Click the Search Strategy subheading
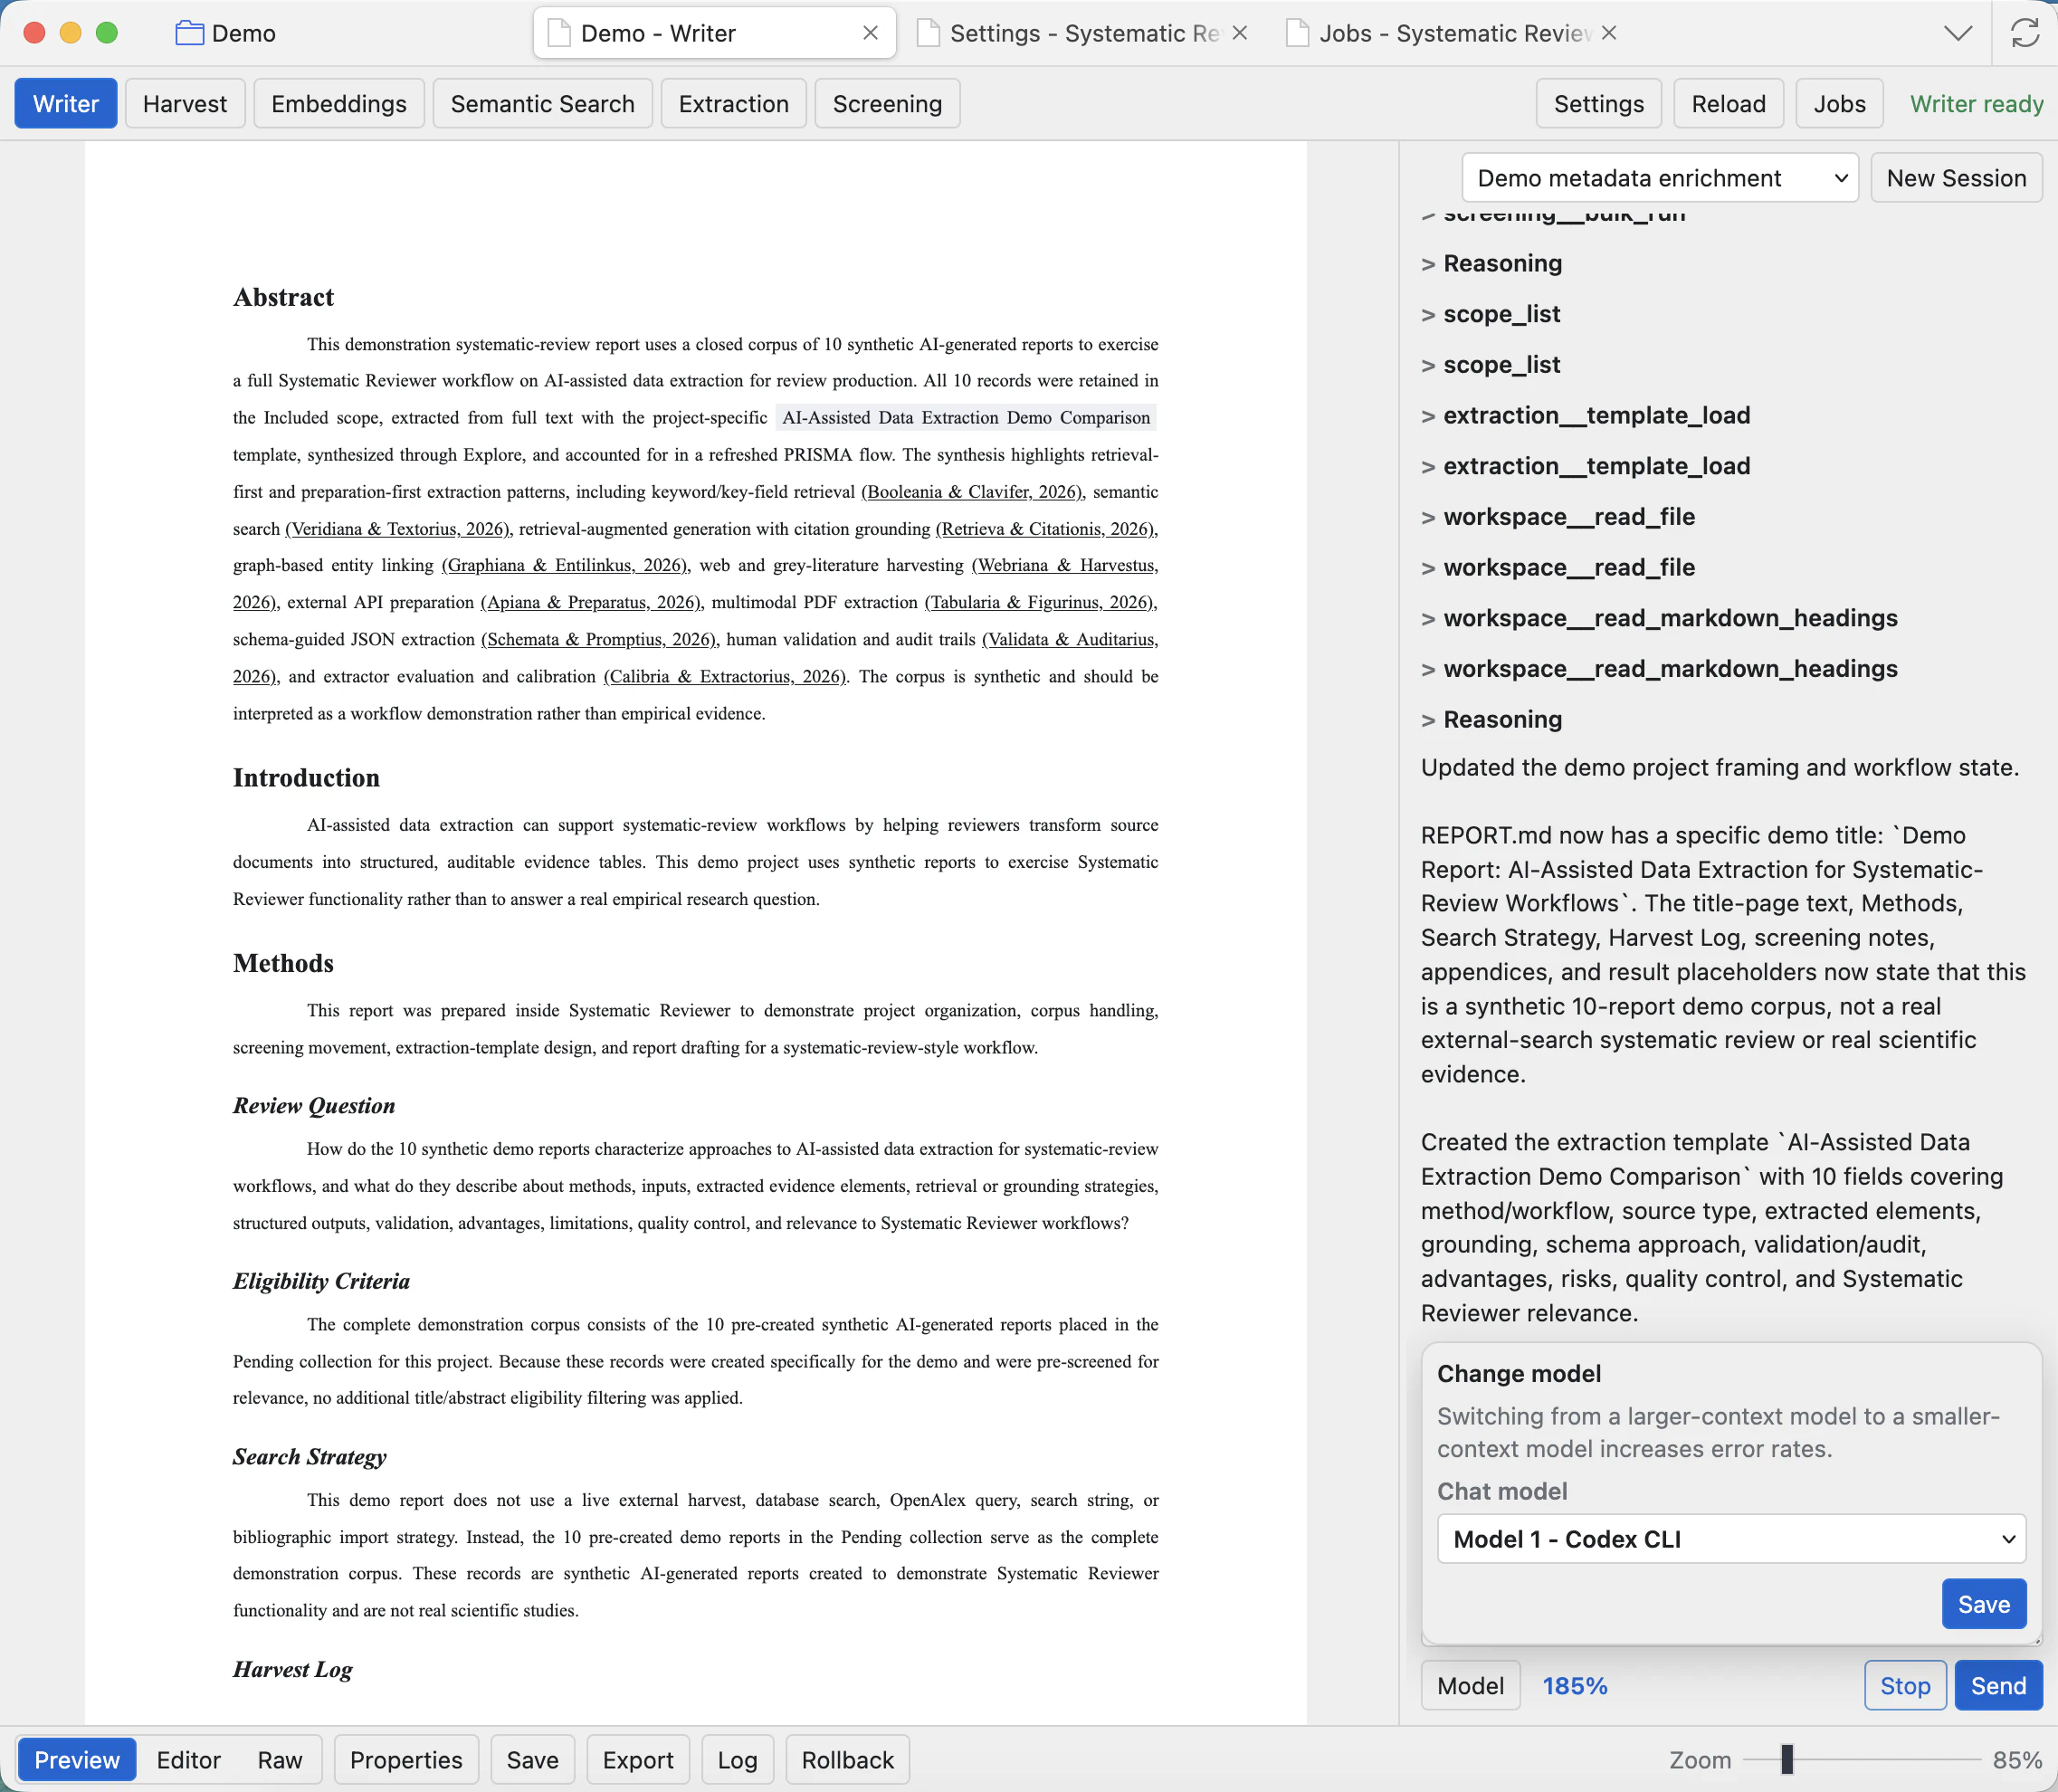The width and height of the screenshot is (2058, 1792). click(309, 1457)
